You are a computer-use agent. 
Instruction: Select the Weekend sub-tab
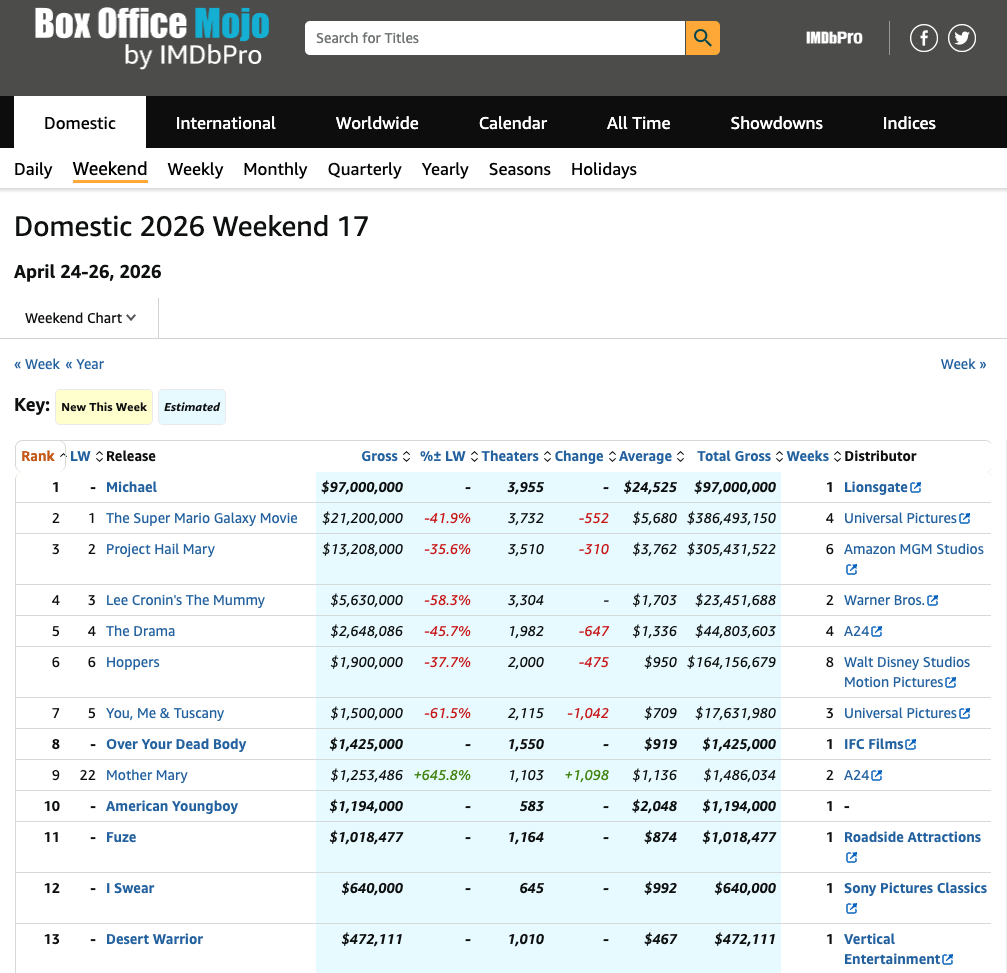(x=110, y=170)
